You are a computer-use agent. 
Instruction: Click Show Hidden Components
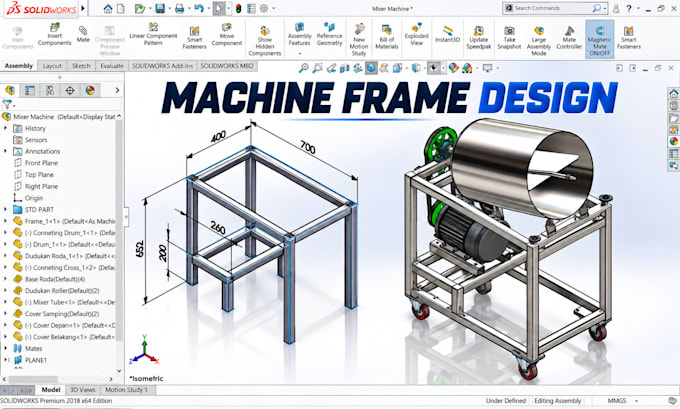pos(265,41)
